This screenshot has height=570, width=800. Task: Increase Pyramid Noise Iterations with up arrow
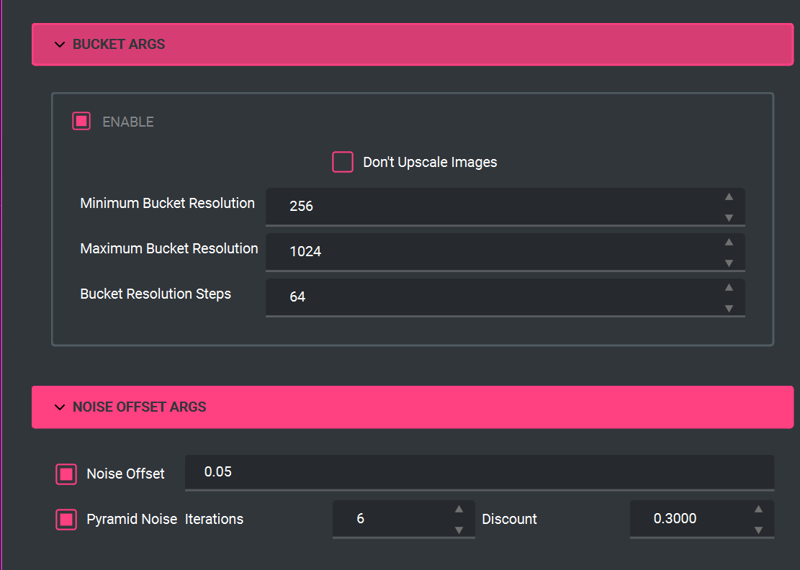pyautogui.click(x=459, y=509)
